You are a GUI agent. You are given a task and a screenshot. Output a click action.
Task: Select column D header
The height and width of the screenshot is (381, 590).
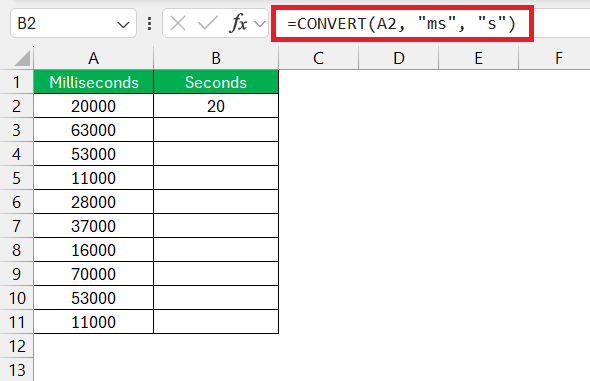pyautogui.click(x=399, y=58)
